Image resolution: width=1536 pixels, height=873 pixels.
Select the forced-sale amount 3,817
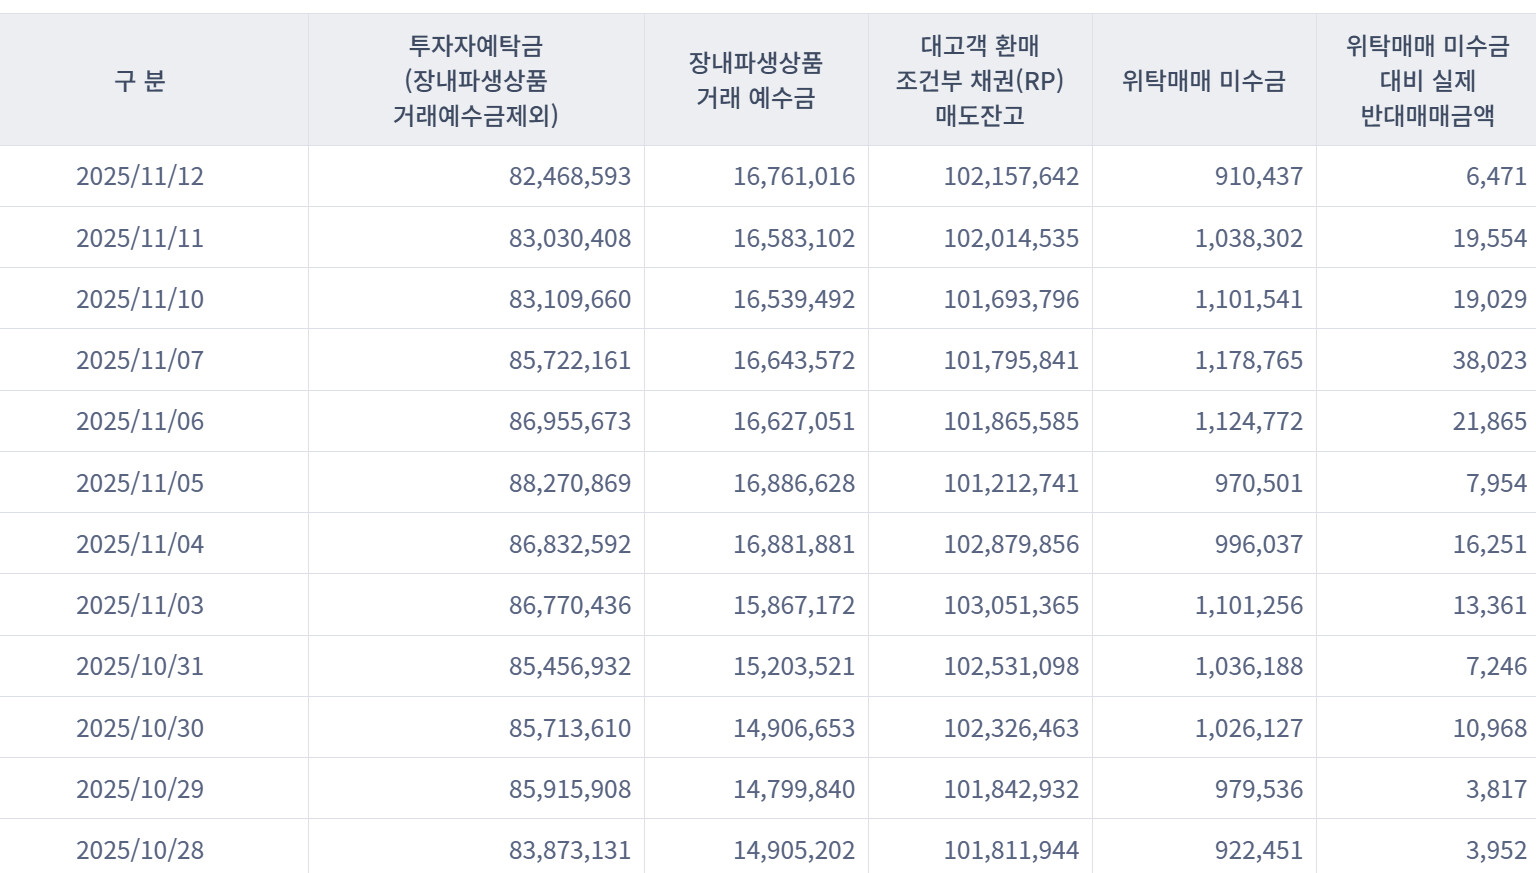(1496, 789)
